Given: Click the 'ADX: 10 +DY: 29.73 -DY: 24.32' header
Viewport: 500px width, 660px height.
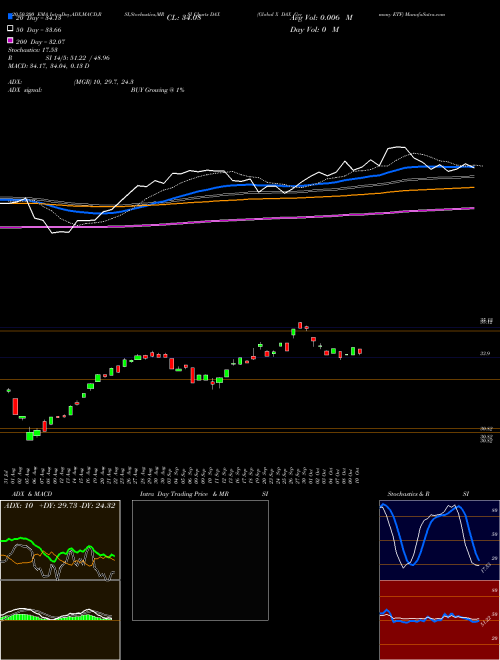Looking at the screenshot, I should (59, 506).
